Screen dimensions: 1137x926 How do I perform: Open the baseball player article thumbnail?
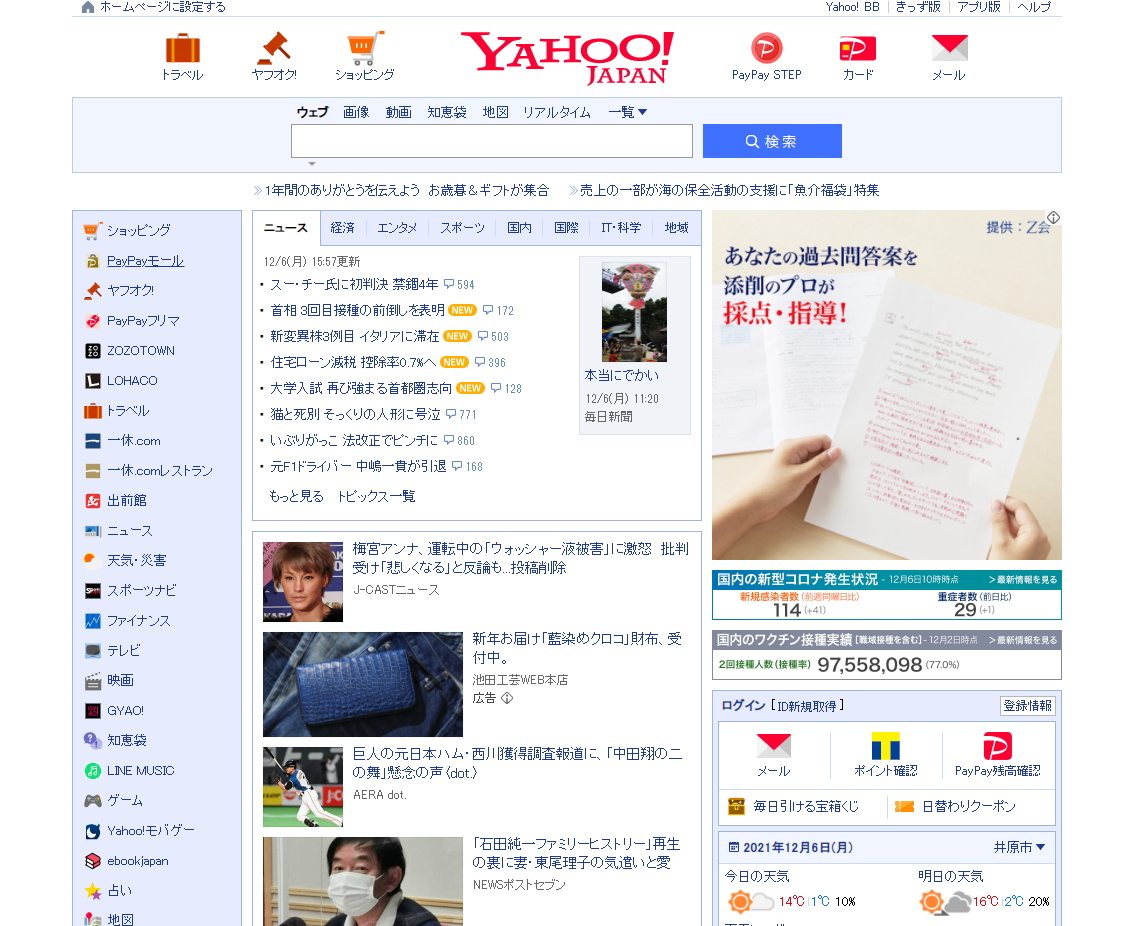tap(302, 787)
